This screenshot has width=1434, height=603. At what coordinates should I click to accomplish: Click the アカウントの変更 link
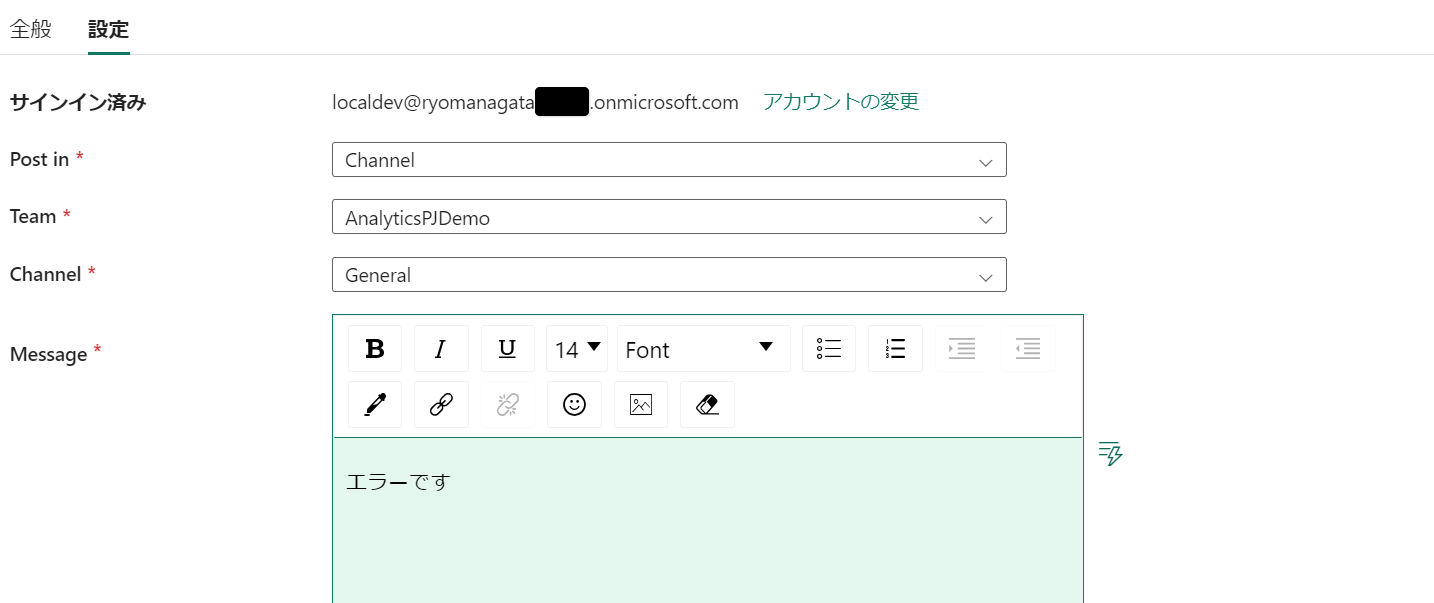841,102
